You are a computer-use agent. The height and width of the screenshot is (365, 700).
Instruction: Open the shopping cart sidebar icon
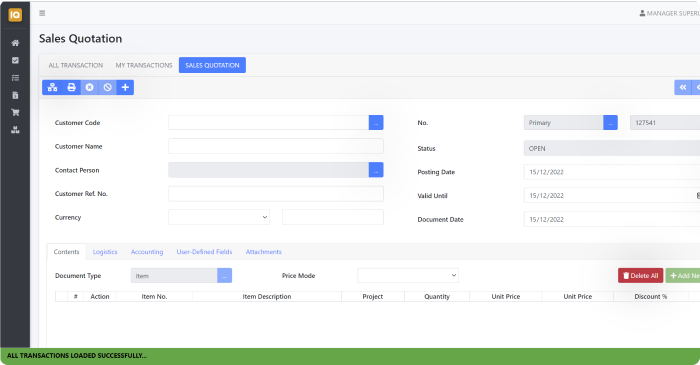tap(15, 112)
